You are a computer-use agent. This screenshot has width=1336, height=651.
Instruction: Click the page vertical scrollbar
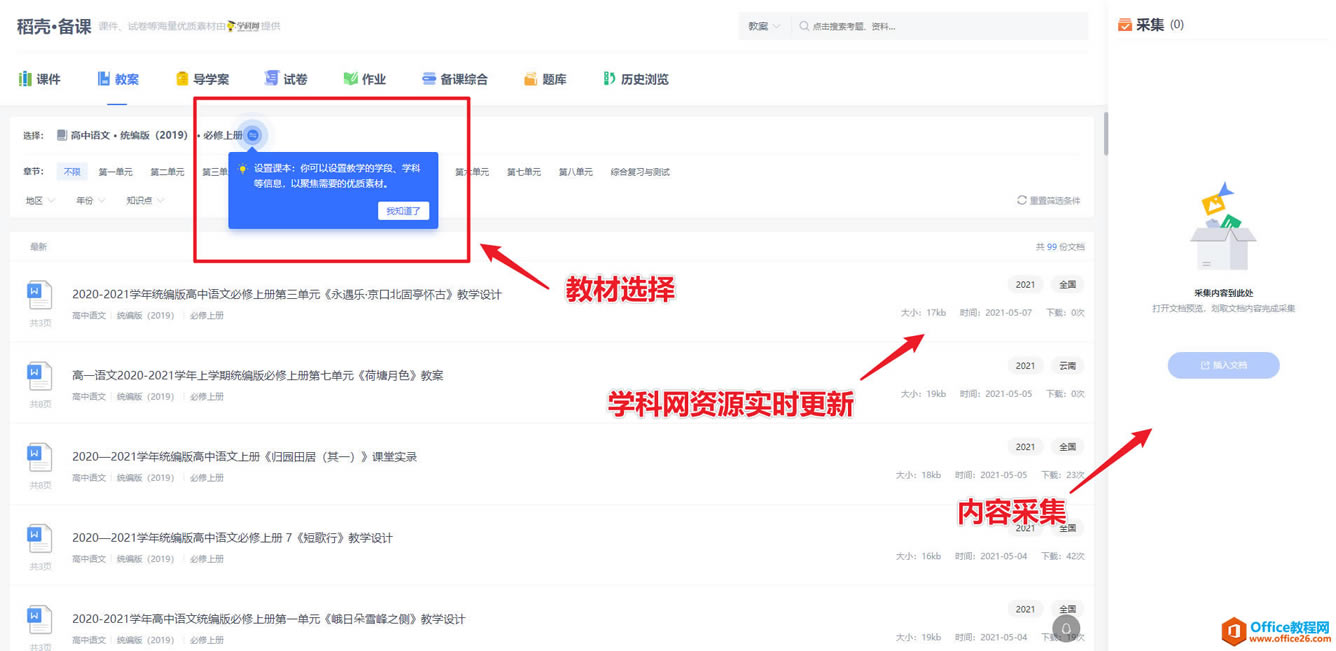(1105, 134)
